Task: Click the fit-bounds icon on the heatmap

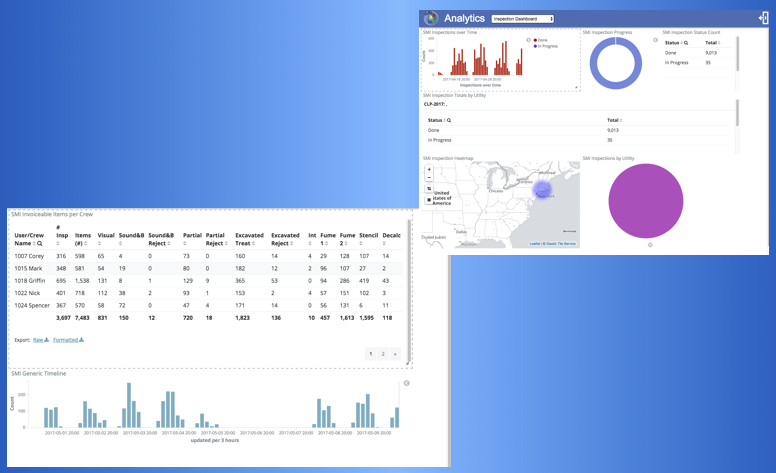Action: (429, 189)
